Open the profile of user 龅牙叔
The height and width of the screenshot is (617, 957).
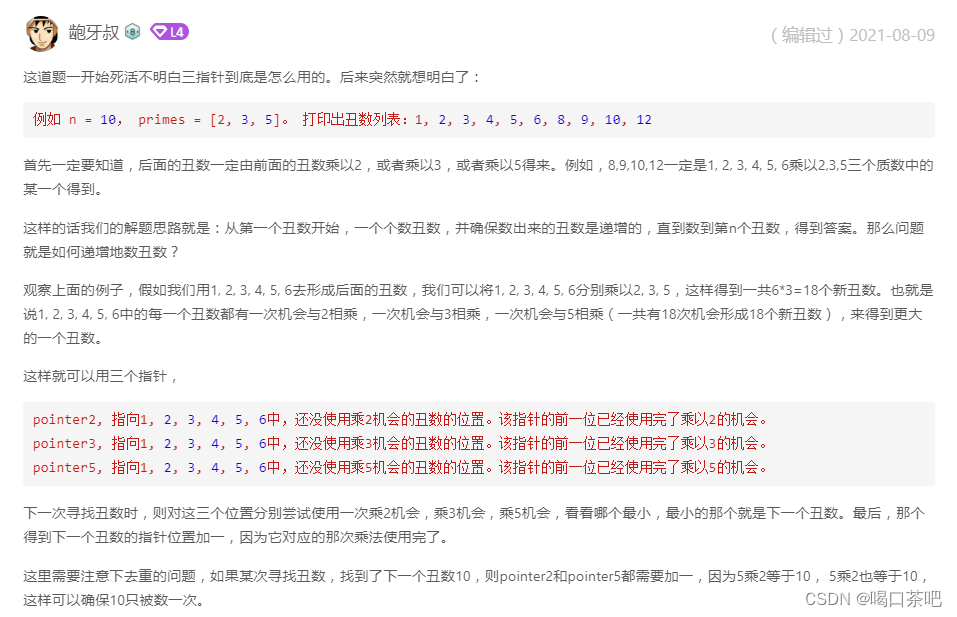[x=93, y=32]
